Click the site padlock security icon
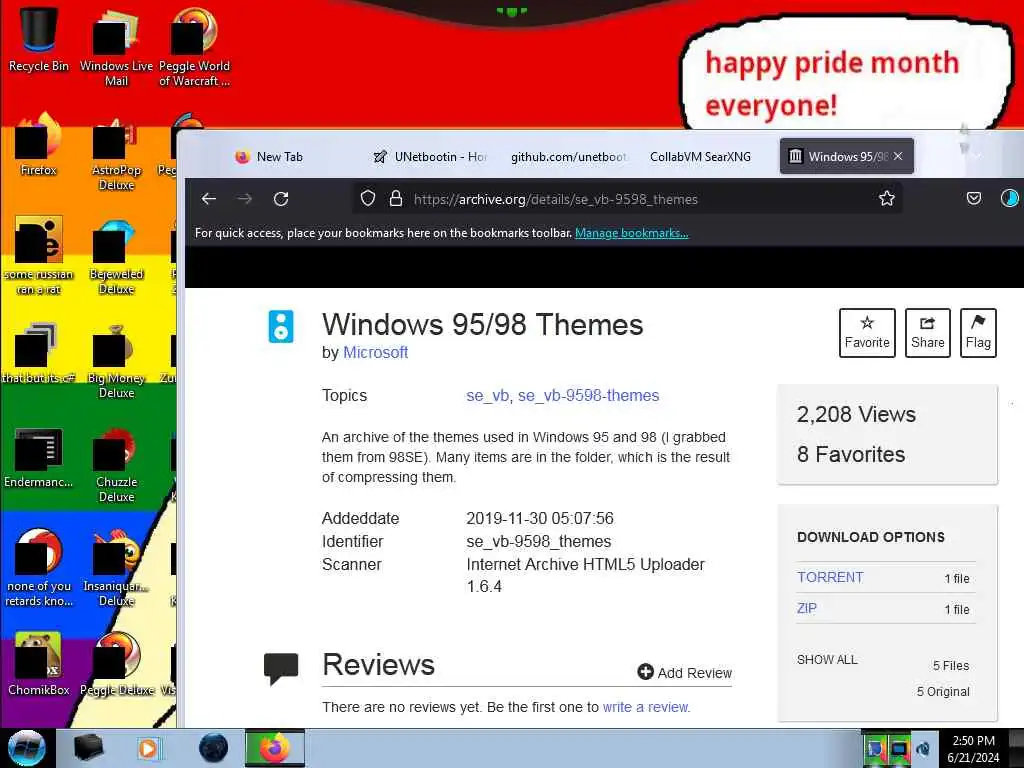 point(396,199)
